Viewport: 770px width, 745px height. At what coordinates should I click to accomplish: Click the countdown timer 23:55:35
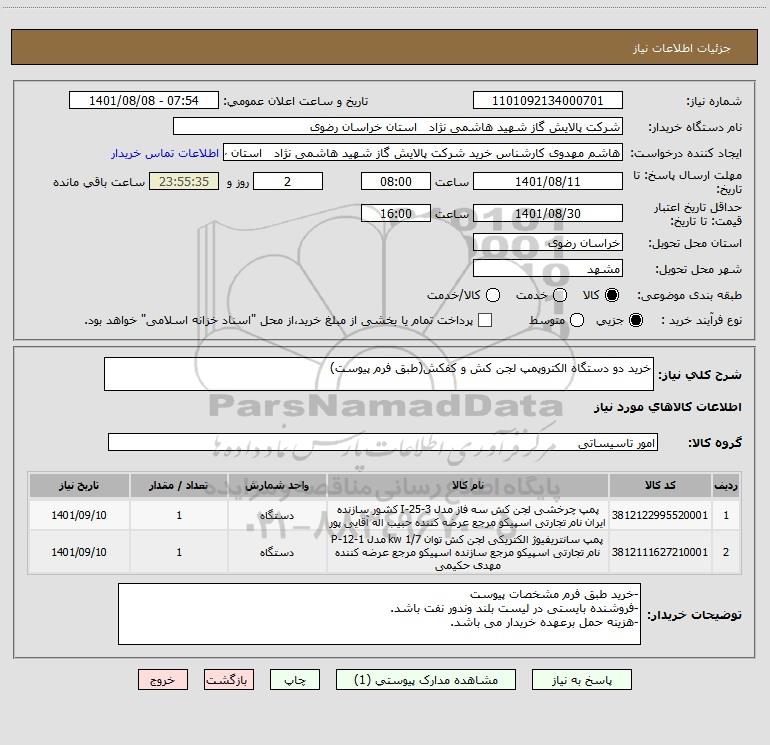pyautogui.click(x=184, y=181)
